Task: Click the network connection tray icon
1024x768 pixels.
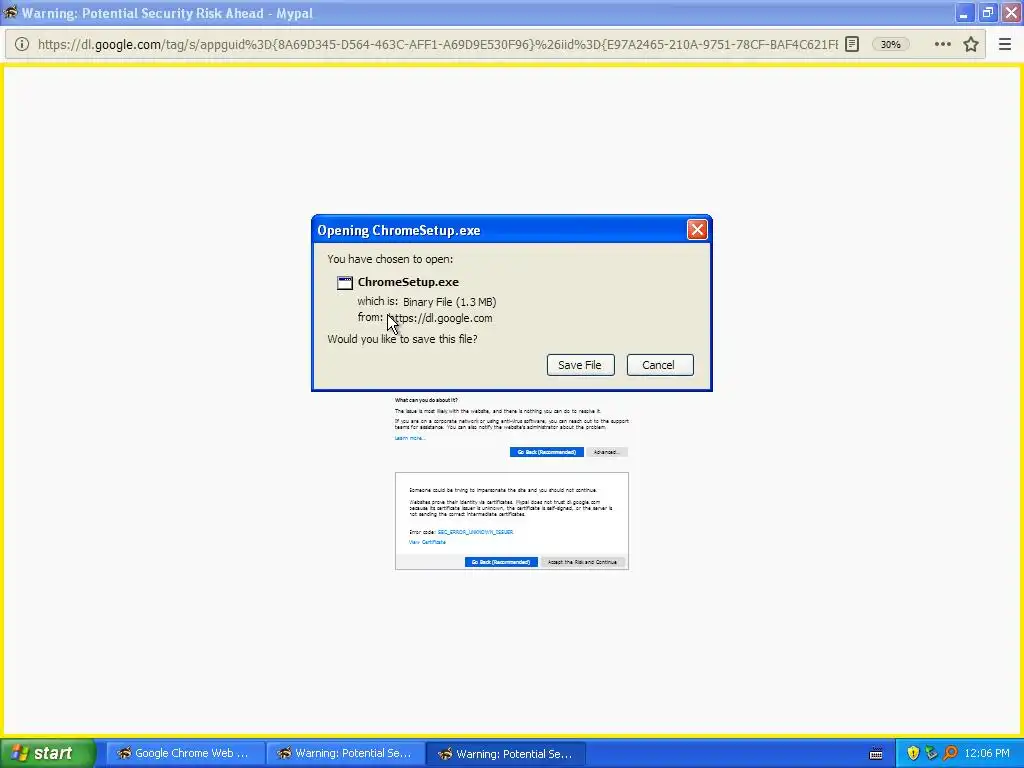Action: click(931, 753)
